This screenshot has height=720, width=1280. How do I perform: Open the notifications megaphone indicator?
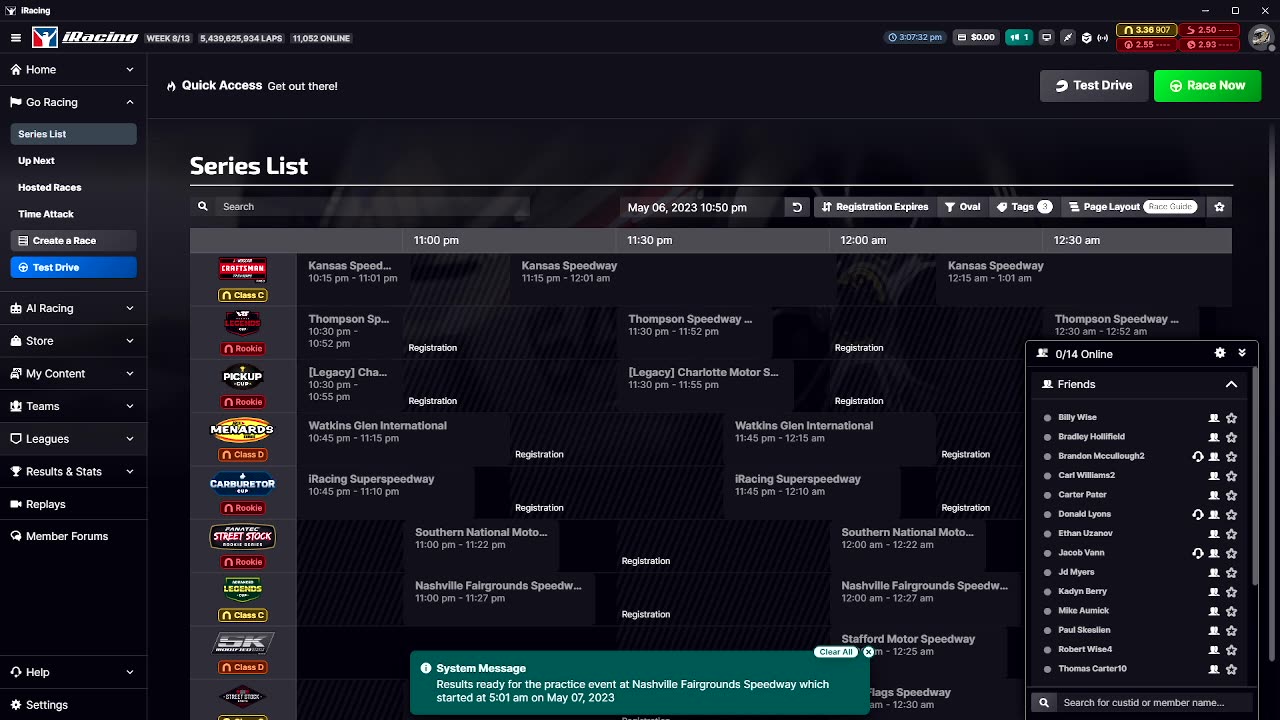[x=1018, y=37]
